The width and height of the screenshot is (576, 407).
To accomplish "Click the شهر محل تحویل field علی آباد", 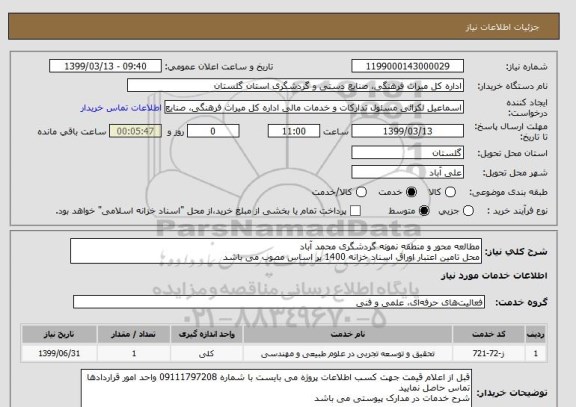I will (407, 172).
